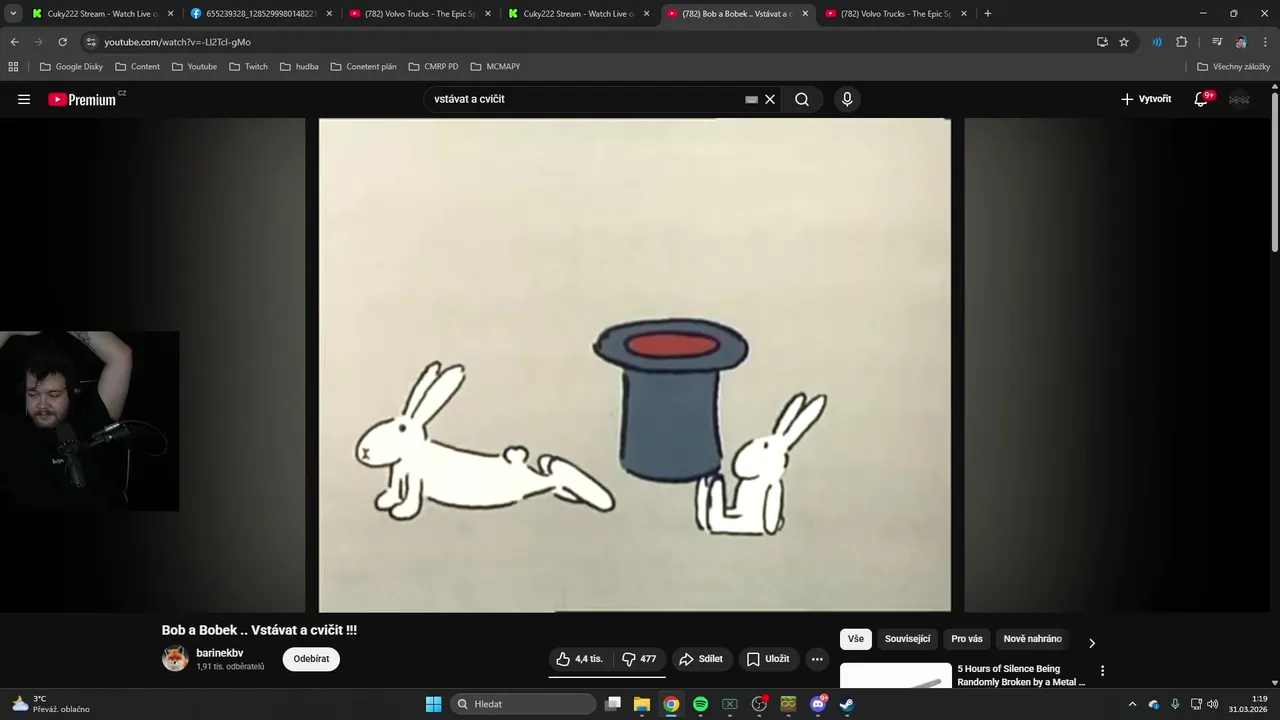Open Všechny záložky folder
This screenshot has height=720, width=1280.
click(1233, 67)
